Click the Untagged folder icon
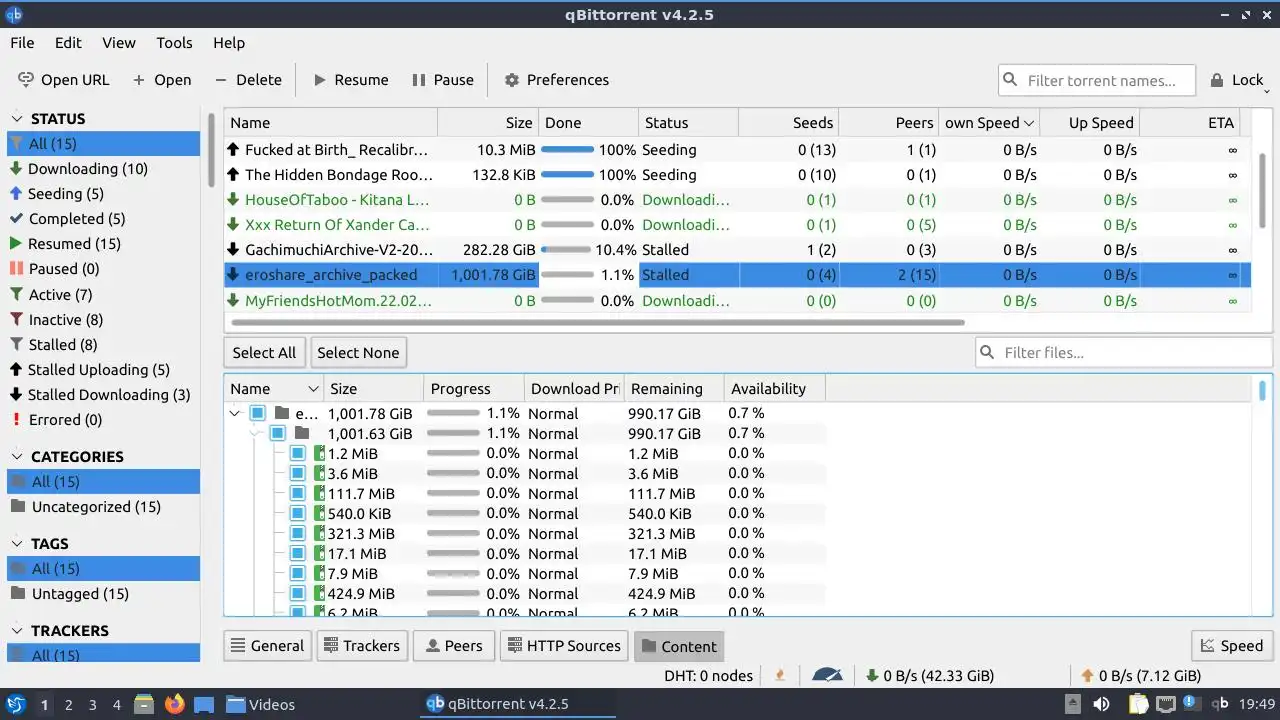This screenshot has width=1280, height=720. [x=17, y=594]
